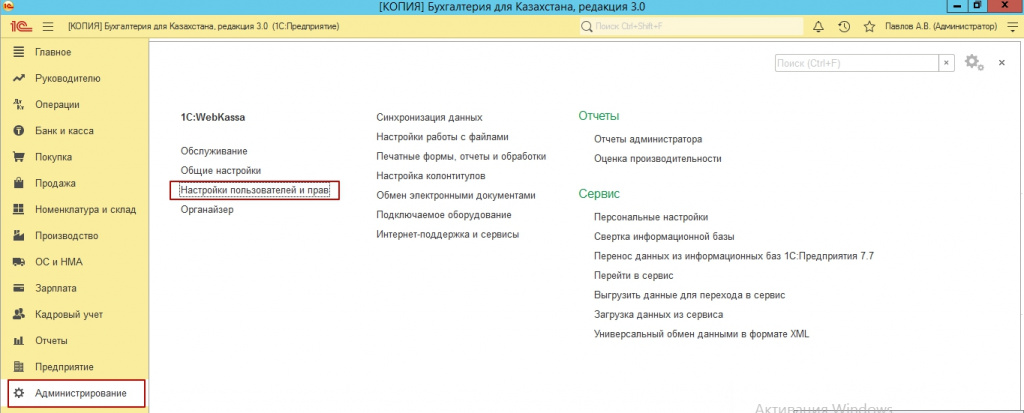
Task: Open favorites star icon
Action: coord(869,27)
